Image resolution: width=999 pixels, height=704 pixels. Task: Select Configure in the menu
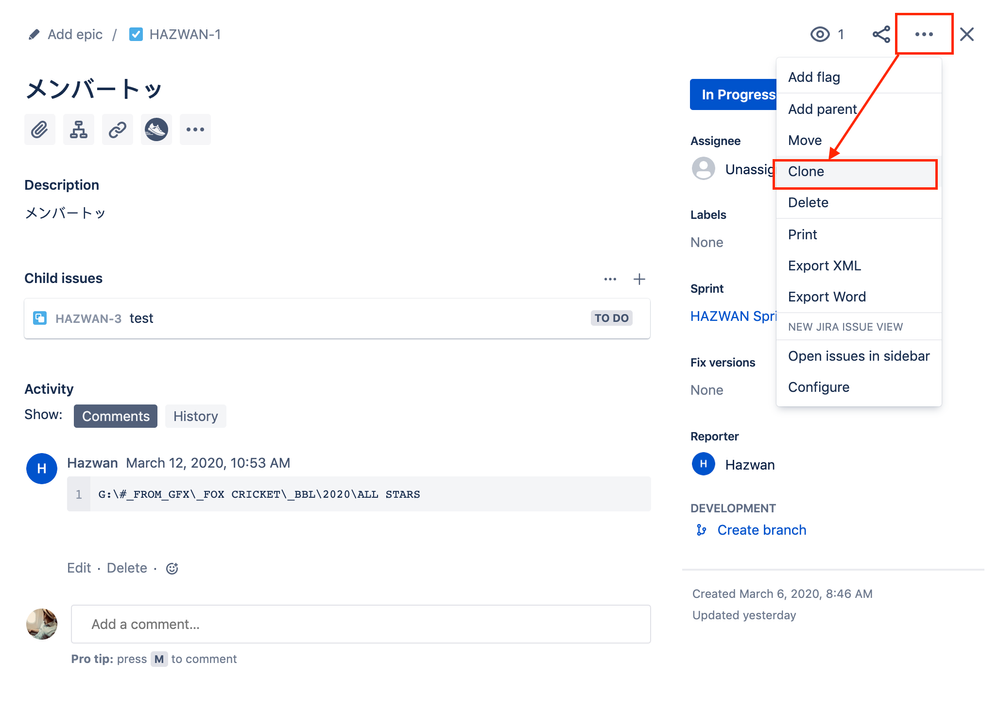pyautogui.click(x=858, y=387)
